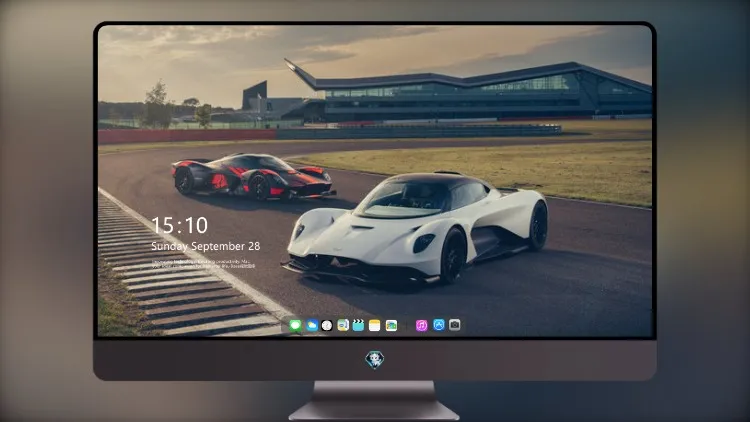Open the green Messages icon in the dock
This screenshot has width=750, height=422.
295,325
